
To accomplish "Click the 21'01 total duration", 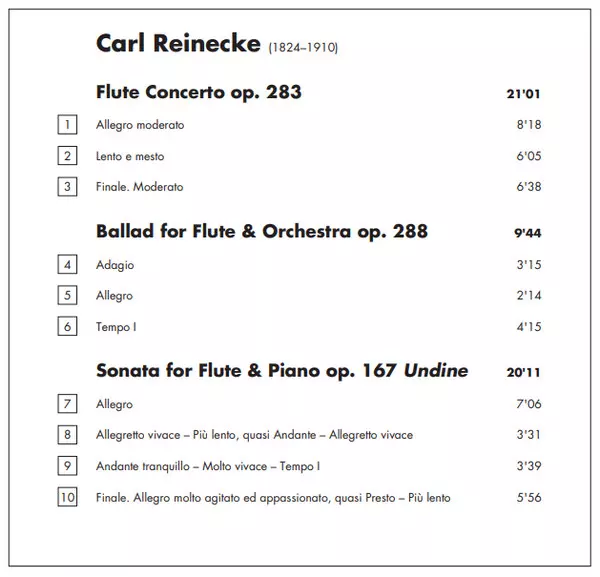I will point(525,95).
